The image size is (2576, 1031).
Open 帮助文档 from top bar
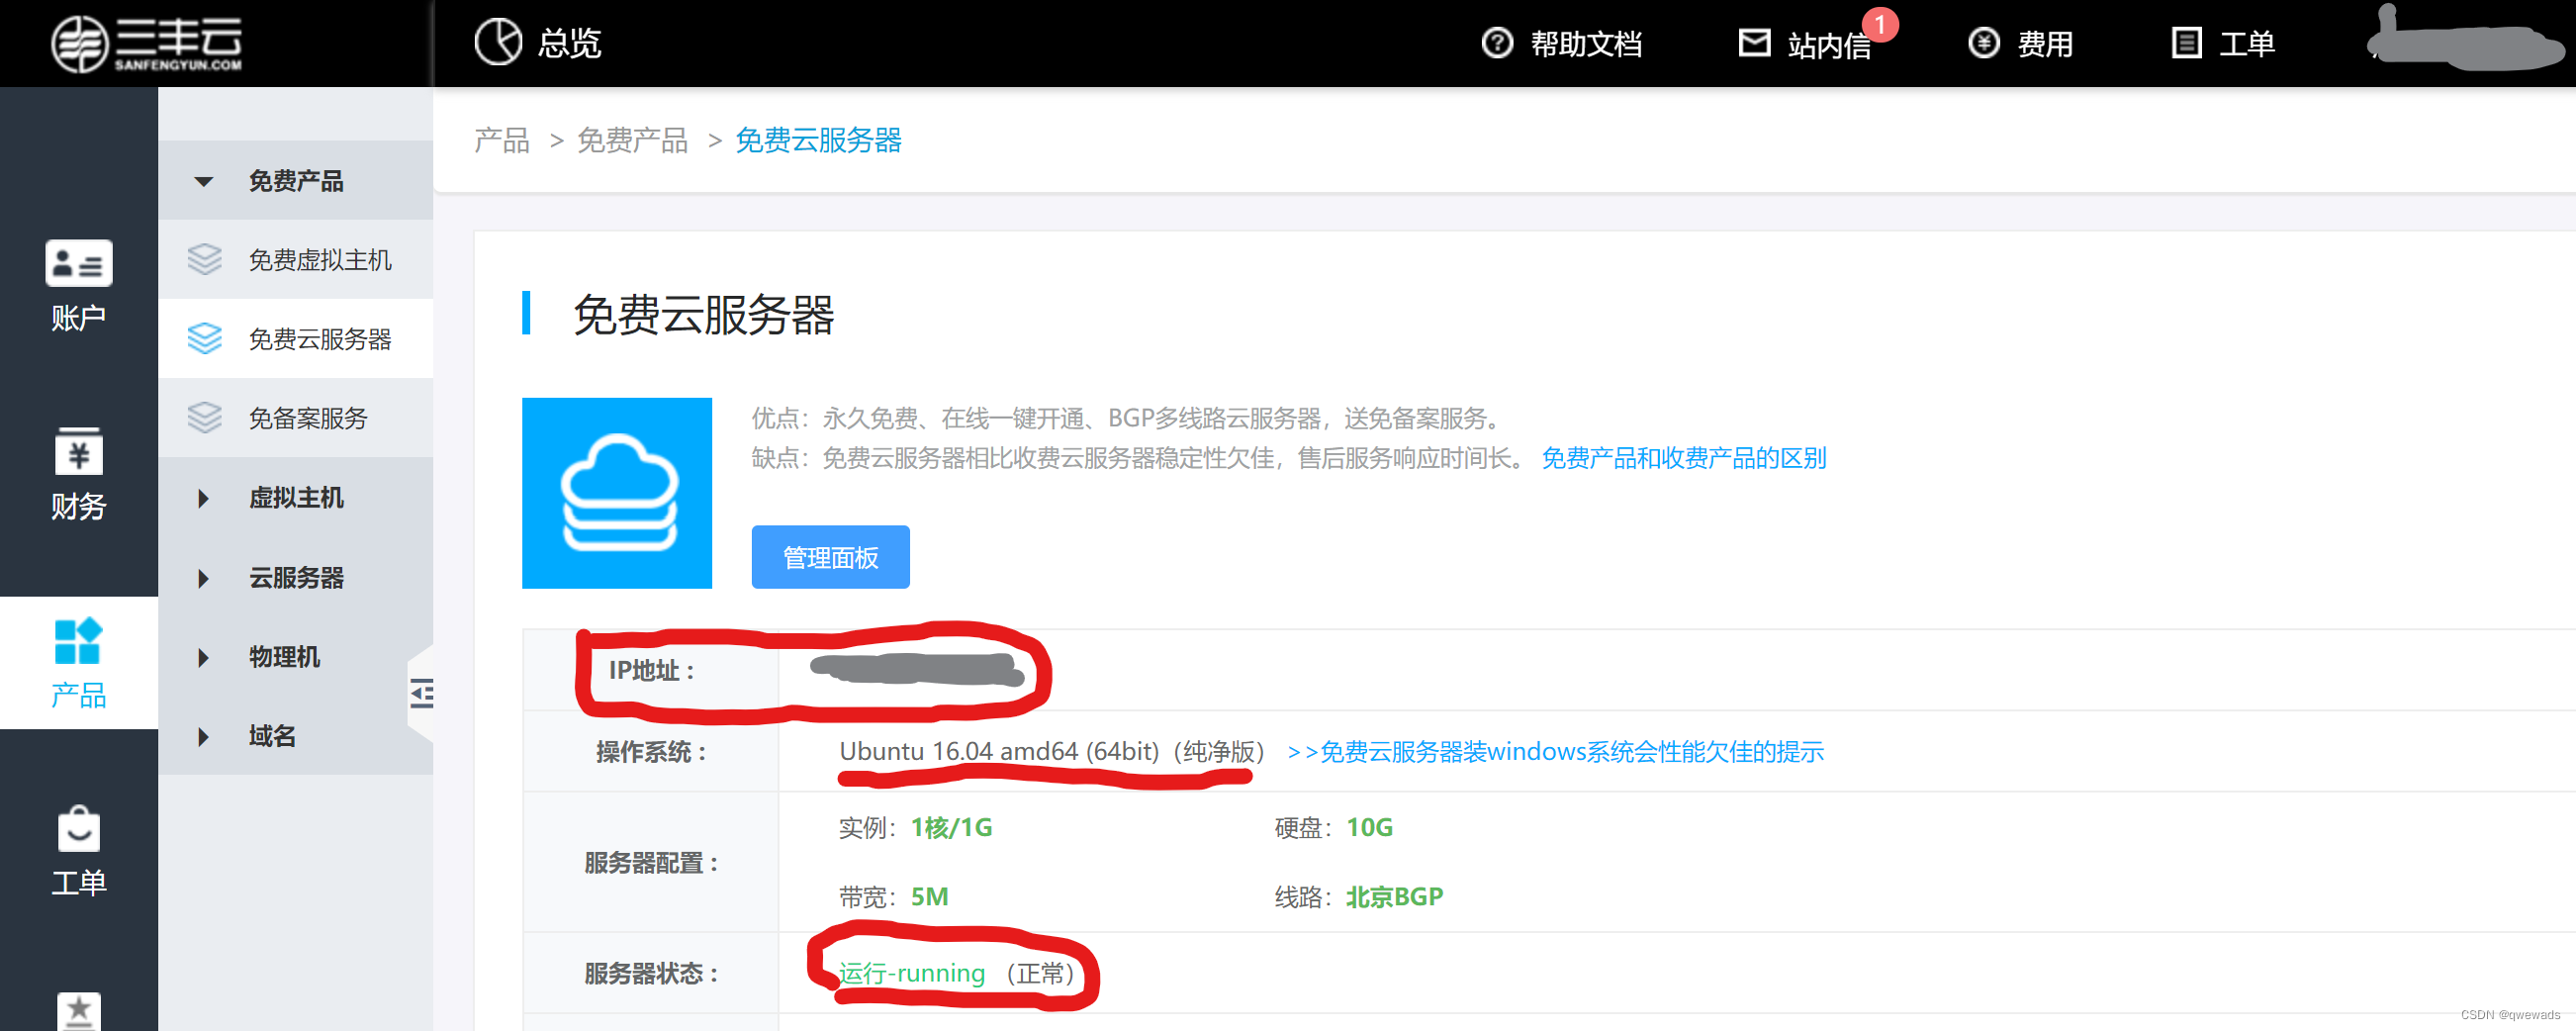(x=1586, y=44)
